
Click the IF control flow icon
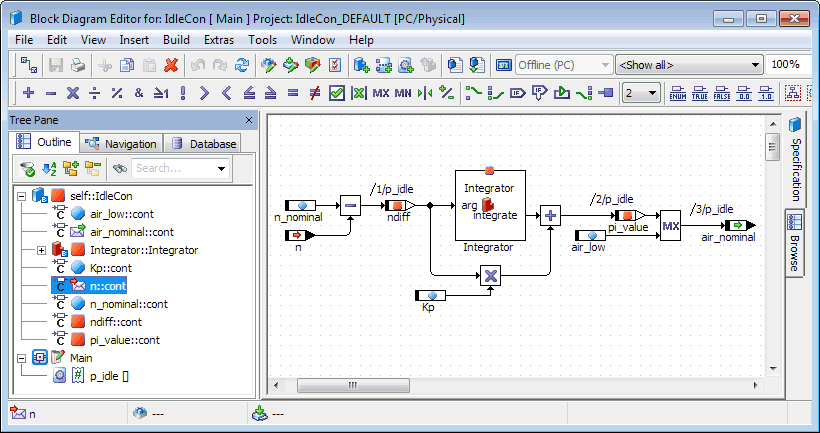[518, 94]
